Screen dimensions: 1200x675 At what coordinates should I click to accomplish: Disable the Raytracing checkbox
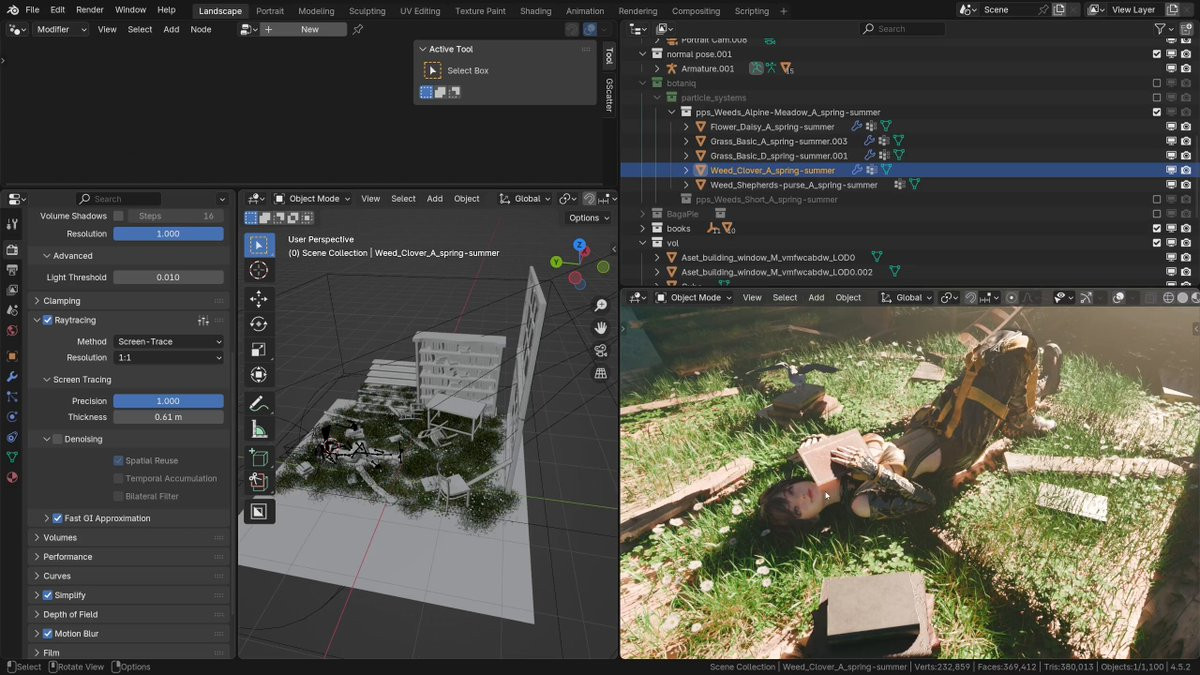click(47, 320)
